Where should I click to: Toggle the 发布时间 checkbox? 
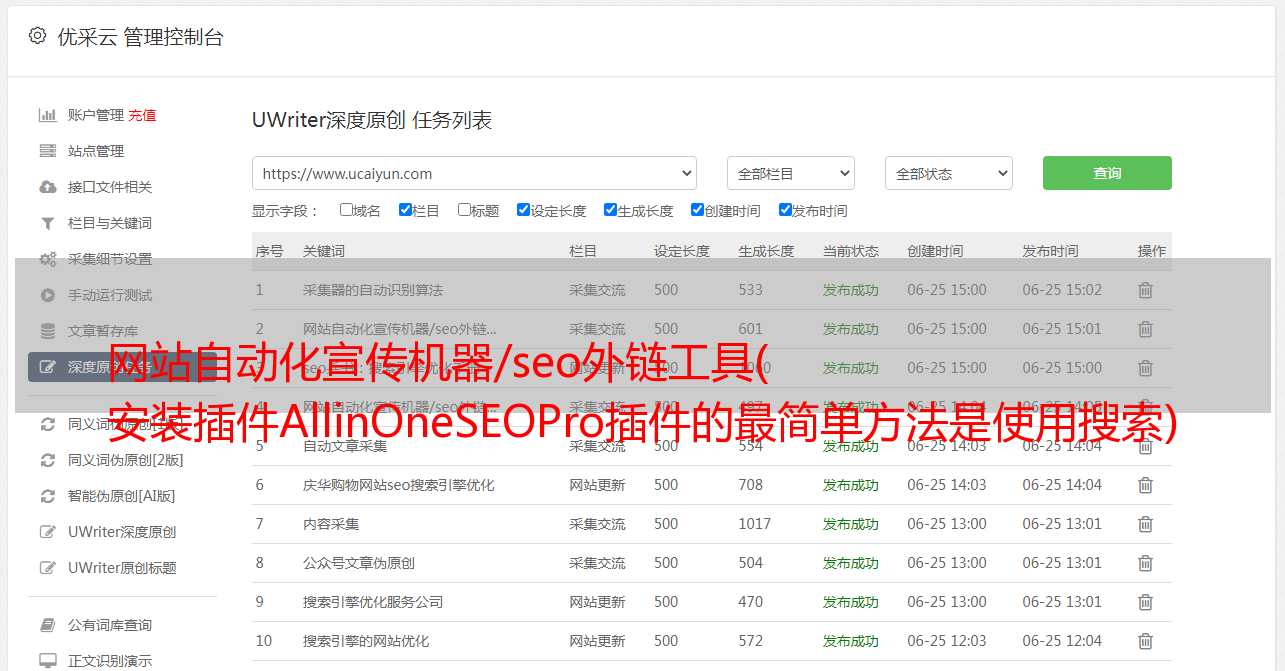tap(785, 210)
